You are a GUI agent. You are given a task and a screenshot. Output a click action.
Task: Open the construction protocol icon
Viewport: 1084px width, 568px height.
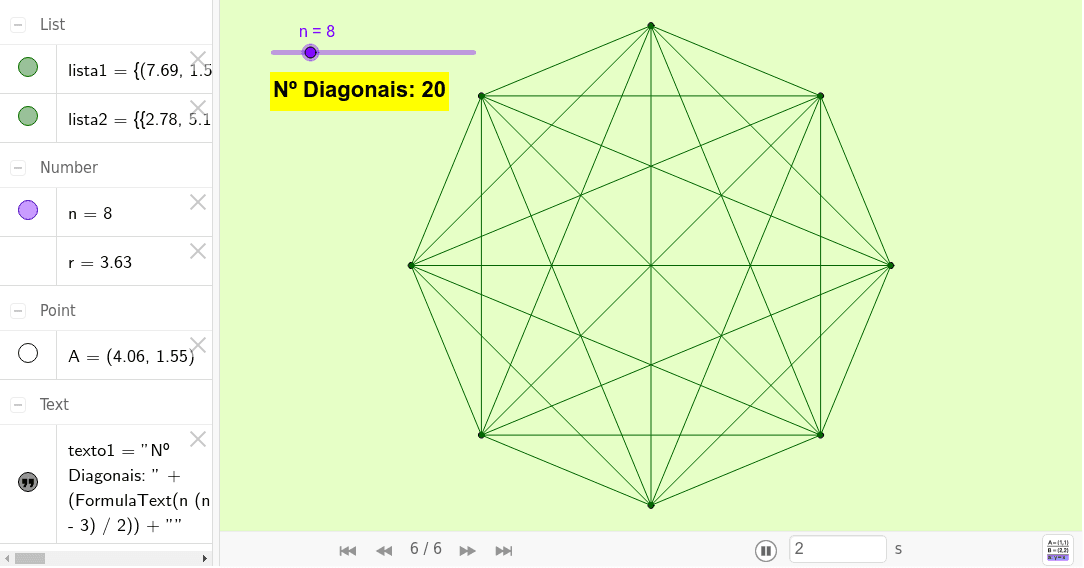(1058, 550)
